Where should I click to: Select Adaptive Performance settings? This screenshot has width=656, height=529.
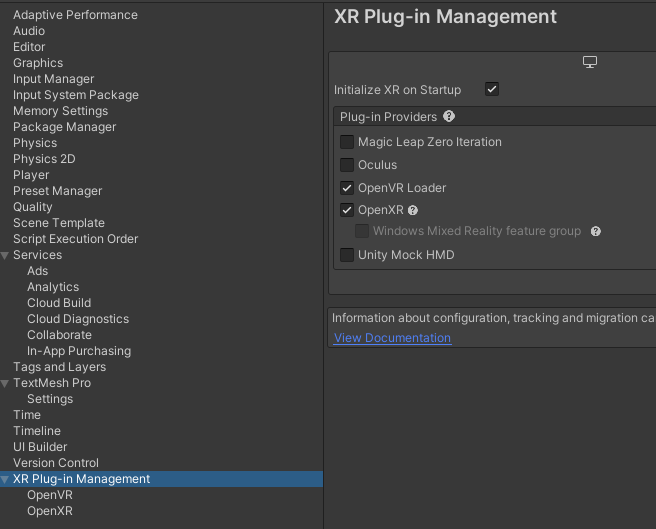75,15
